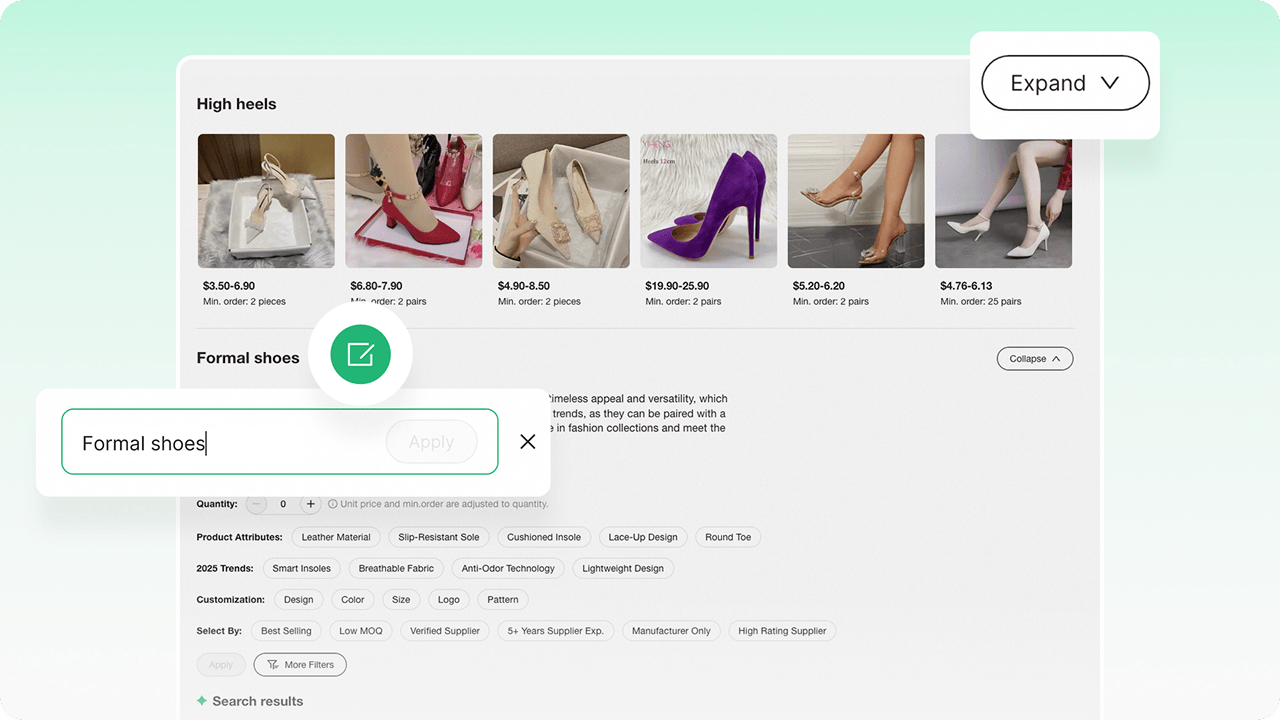Toggle the Anti-Odor Technology filter
This screenshot has height=720, width=1280.
click(508, 568)
